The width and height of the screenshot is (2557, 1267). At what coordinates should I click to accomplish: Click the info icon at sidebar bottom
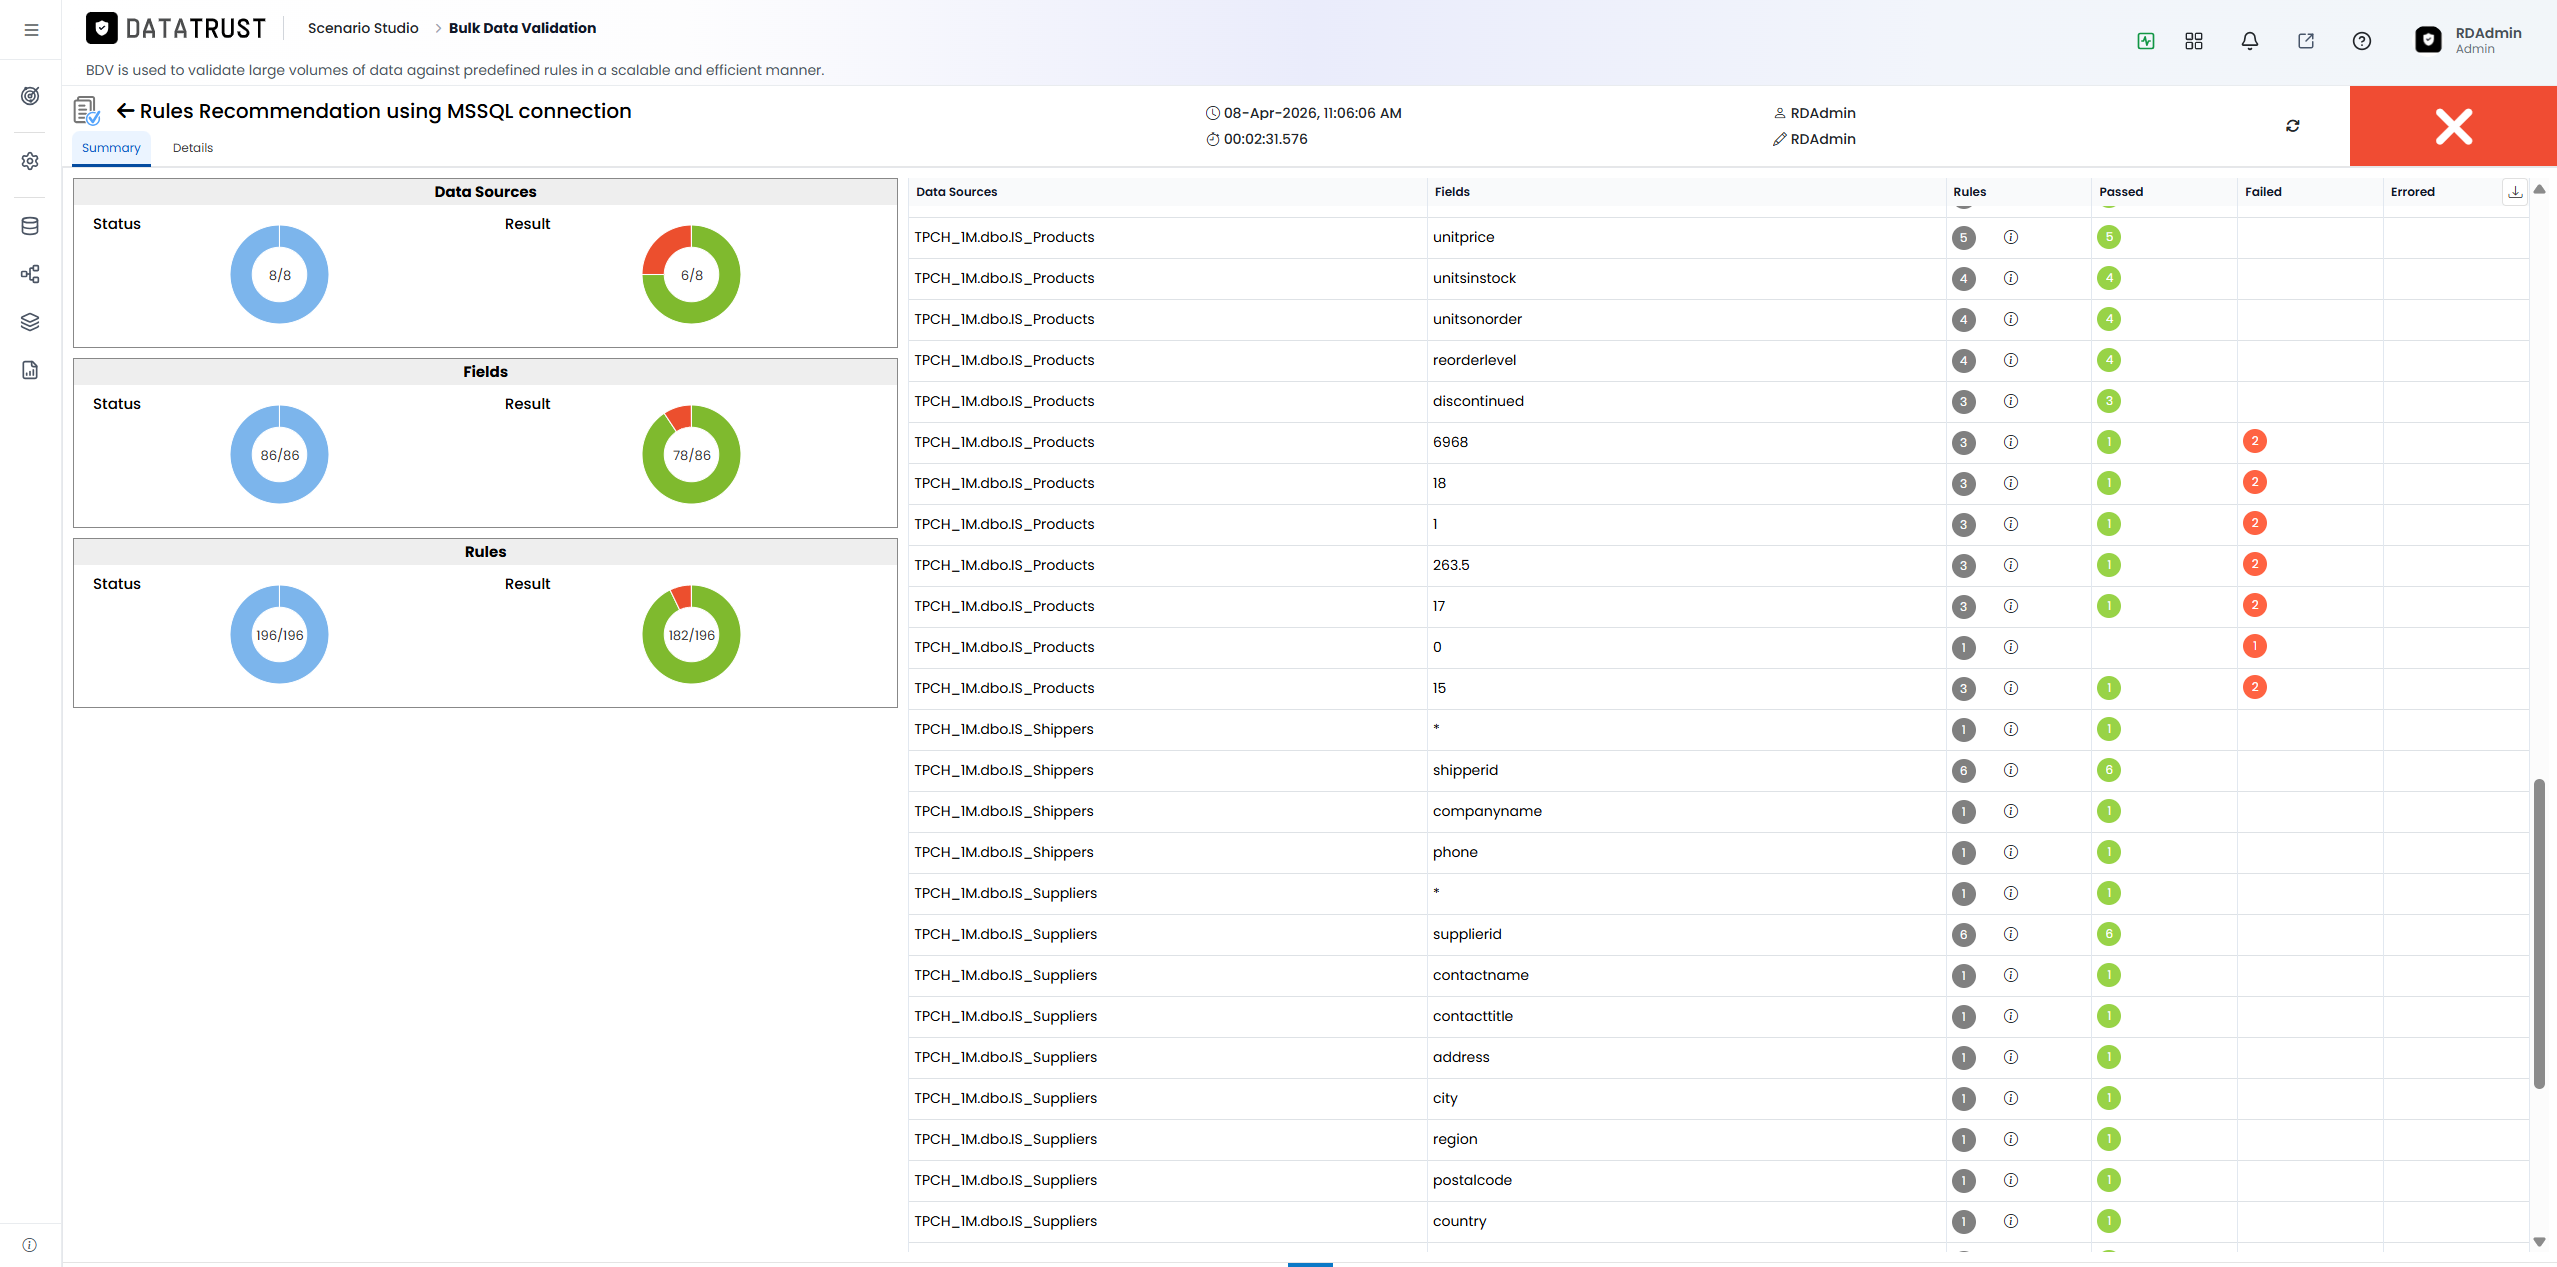[x=30, y=1245]
